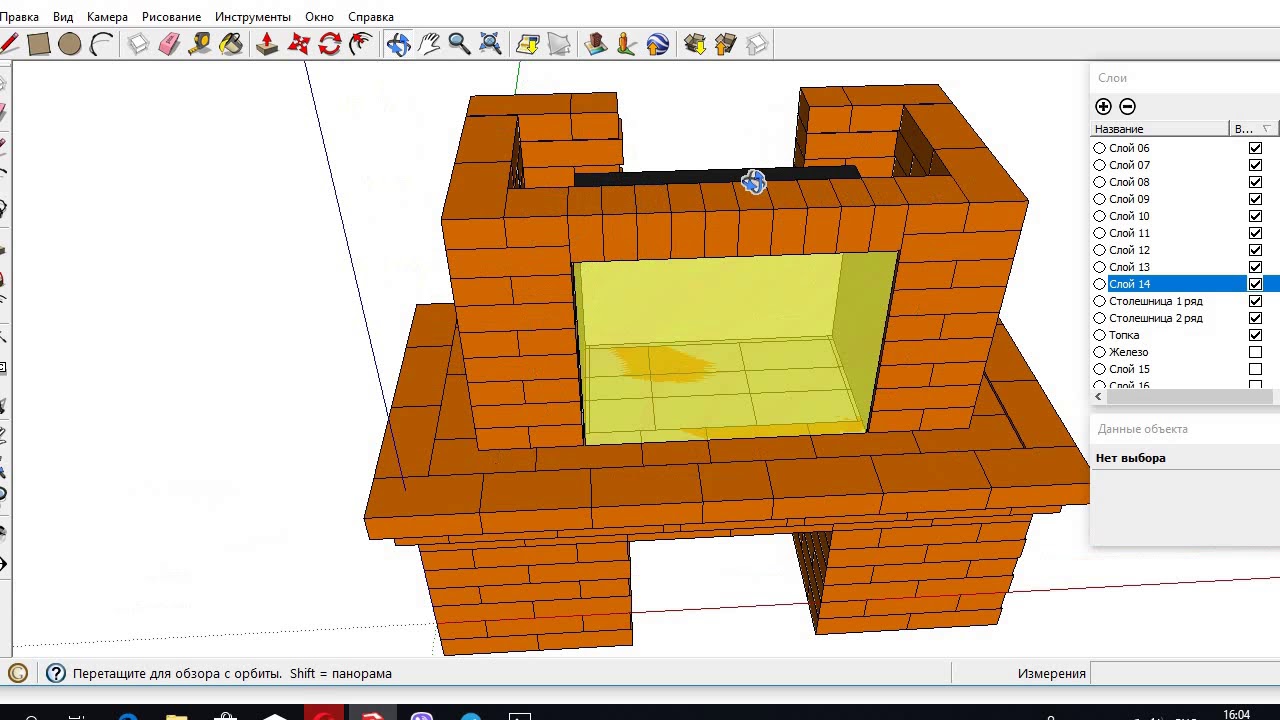Activate the Orbit tool in toolbar

point(398,44)
